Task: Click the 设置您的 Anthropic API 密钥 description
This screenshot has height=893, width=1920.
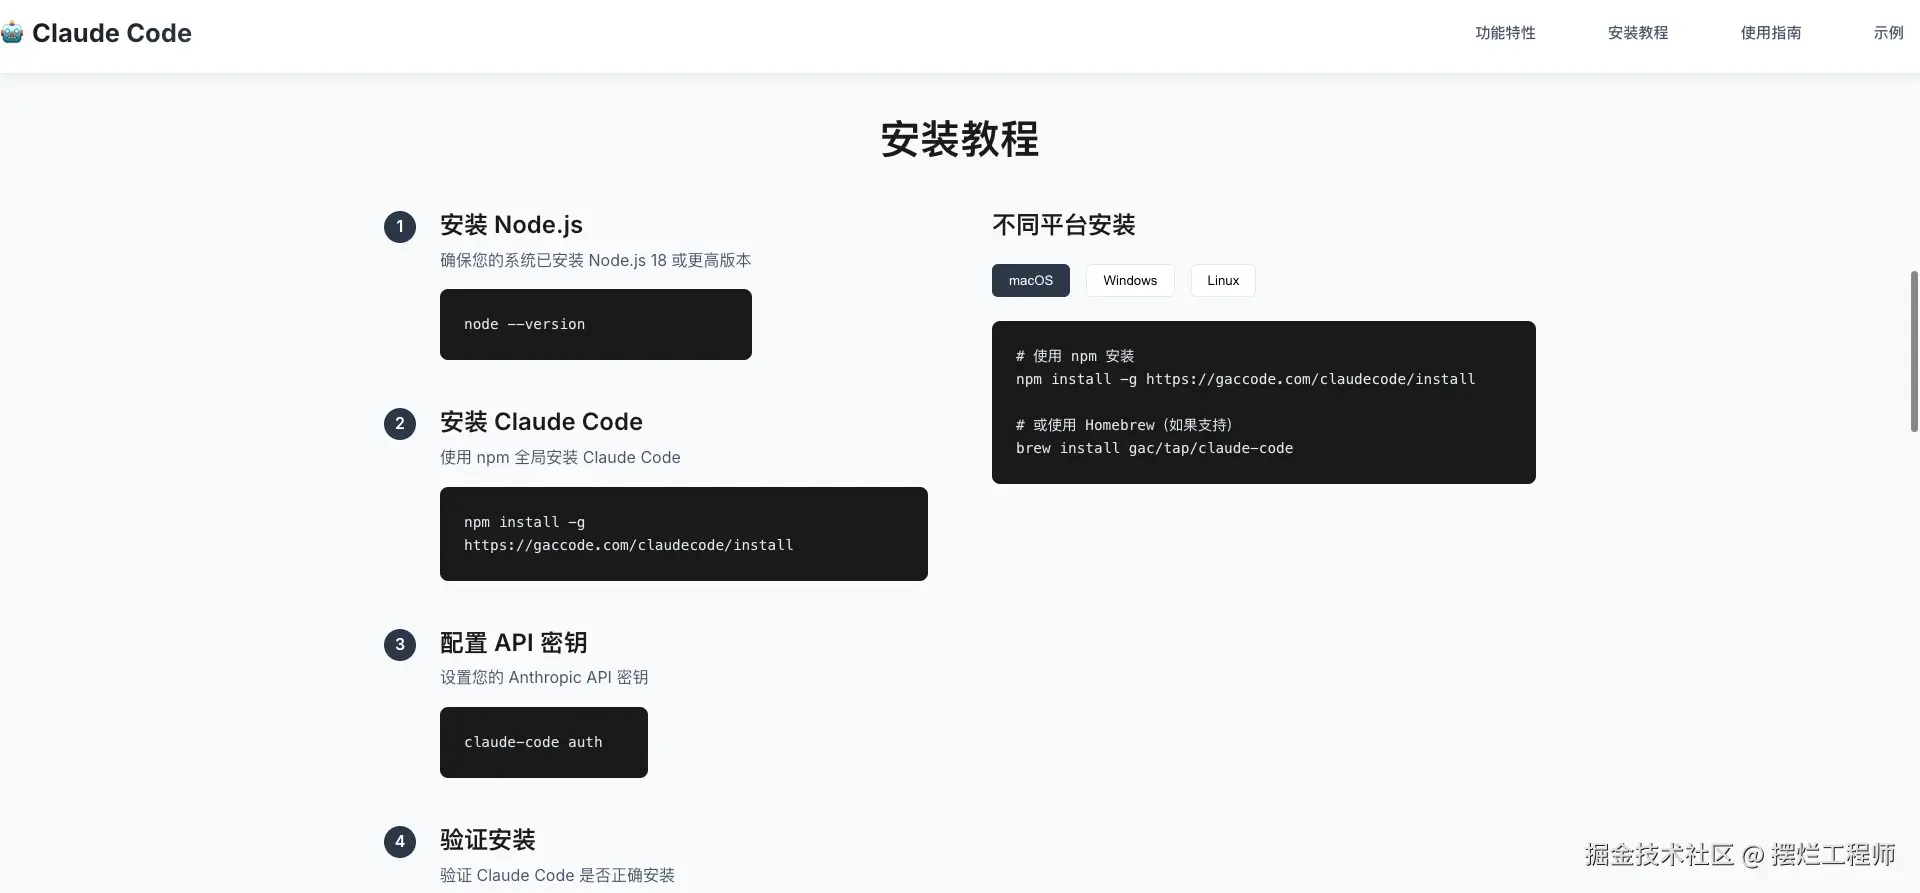Action: click(544, 677)
